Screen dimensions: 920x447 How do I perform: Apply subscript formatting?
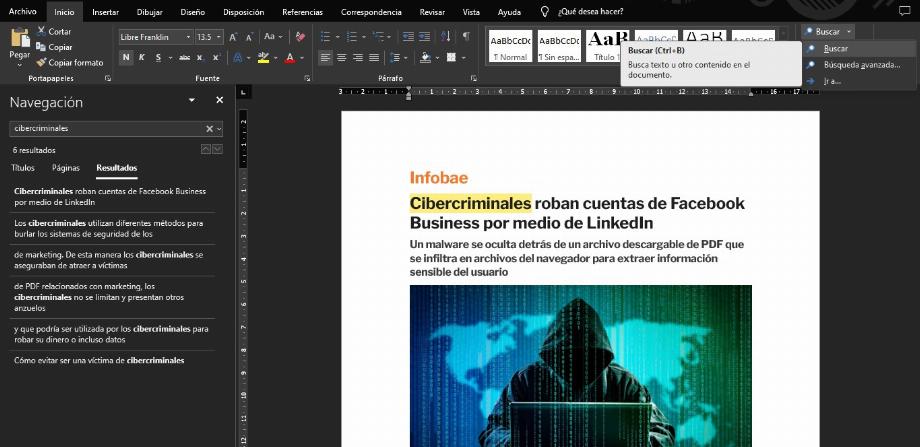tap(200, 57)
